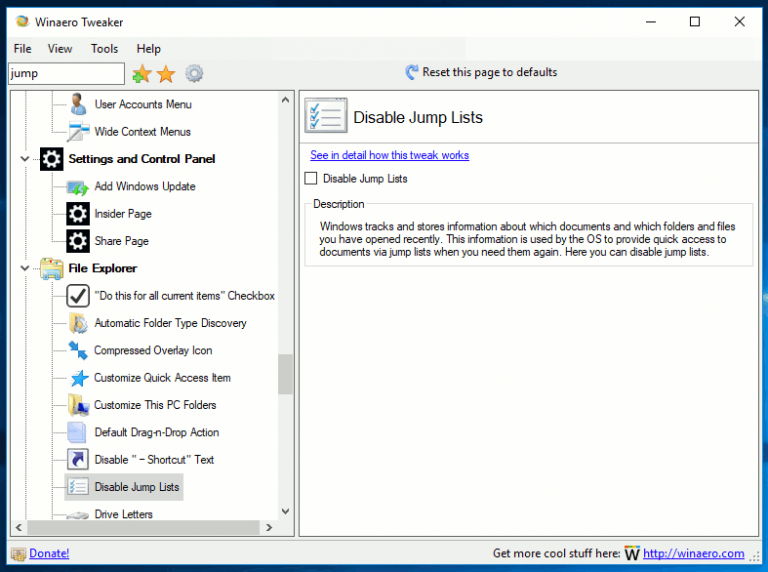Click the Compressed Overlay Icon blue arrows icon

(x=78, y=350)
